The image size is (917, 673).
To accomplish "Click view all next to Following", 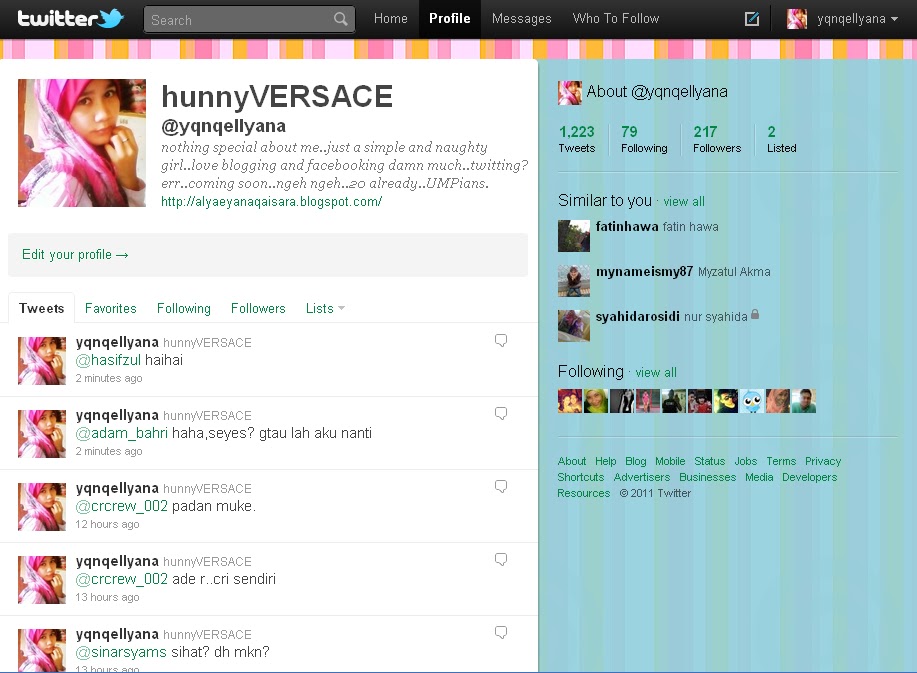I will 656,372.
